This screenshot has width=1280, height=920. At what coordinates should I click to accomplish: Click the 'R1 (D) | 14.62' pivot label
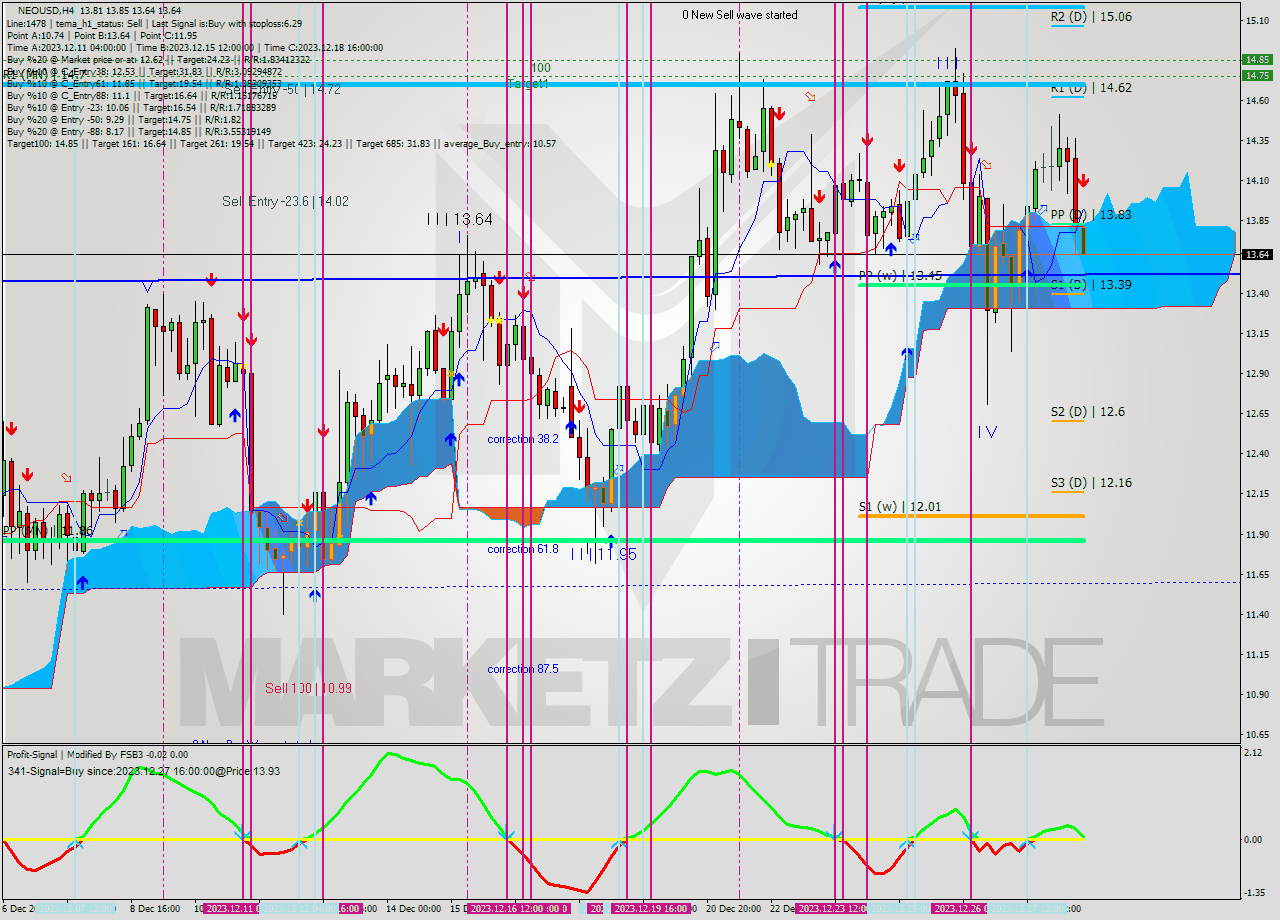[1091, 88]
